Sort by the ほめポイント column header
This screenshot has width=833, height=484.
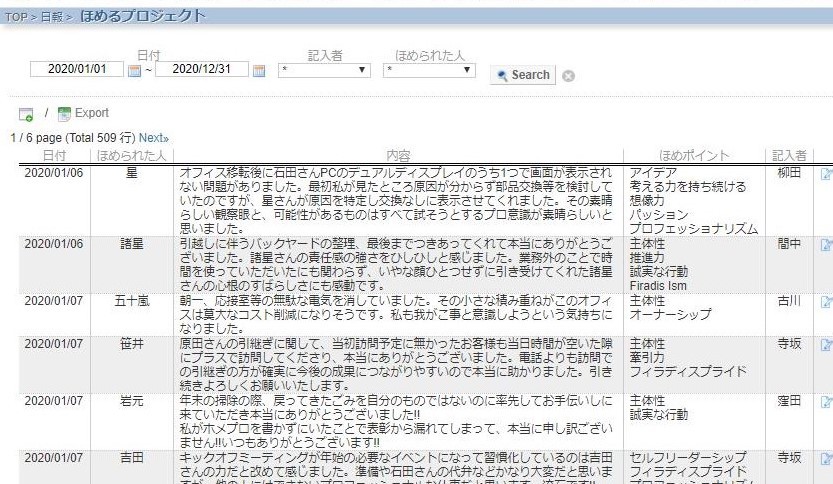click(694, 156)
